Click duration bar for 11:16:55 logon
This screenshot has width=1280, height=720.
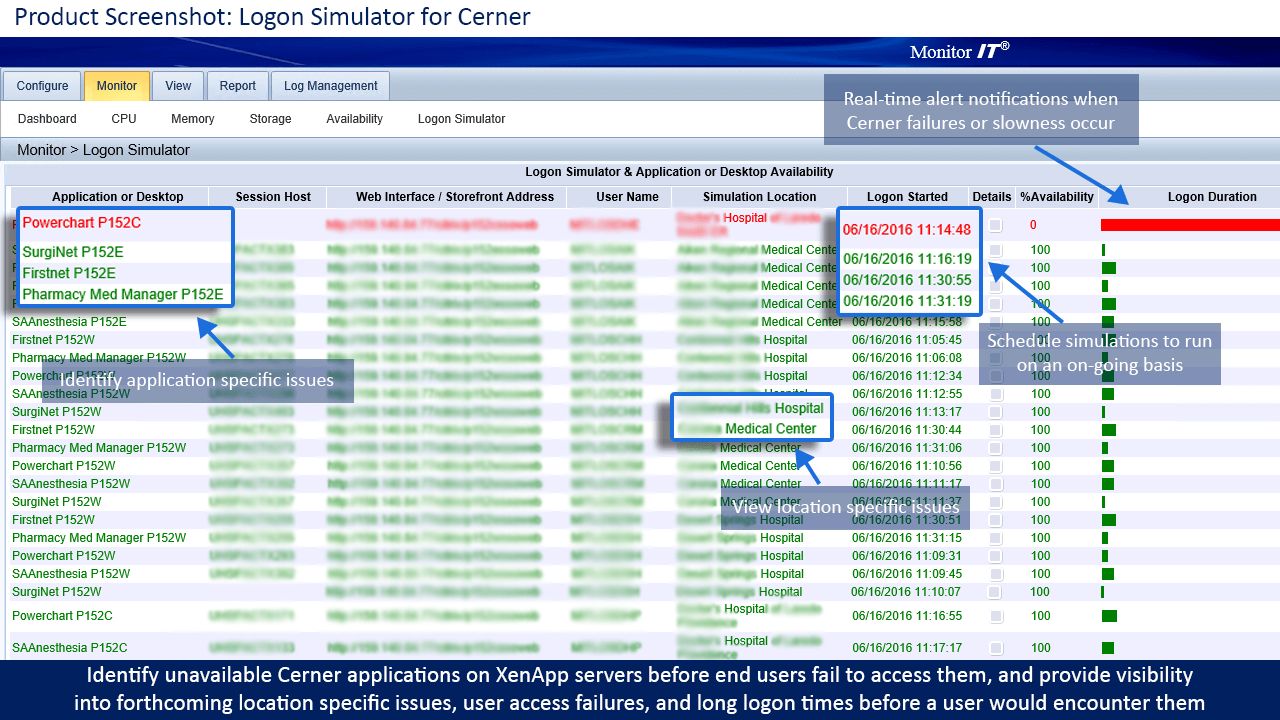(x=1109, y=616)
